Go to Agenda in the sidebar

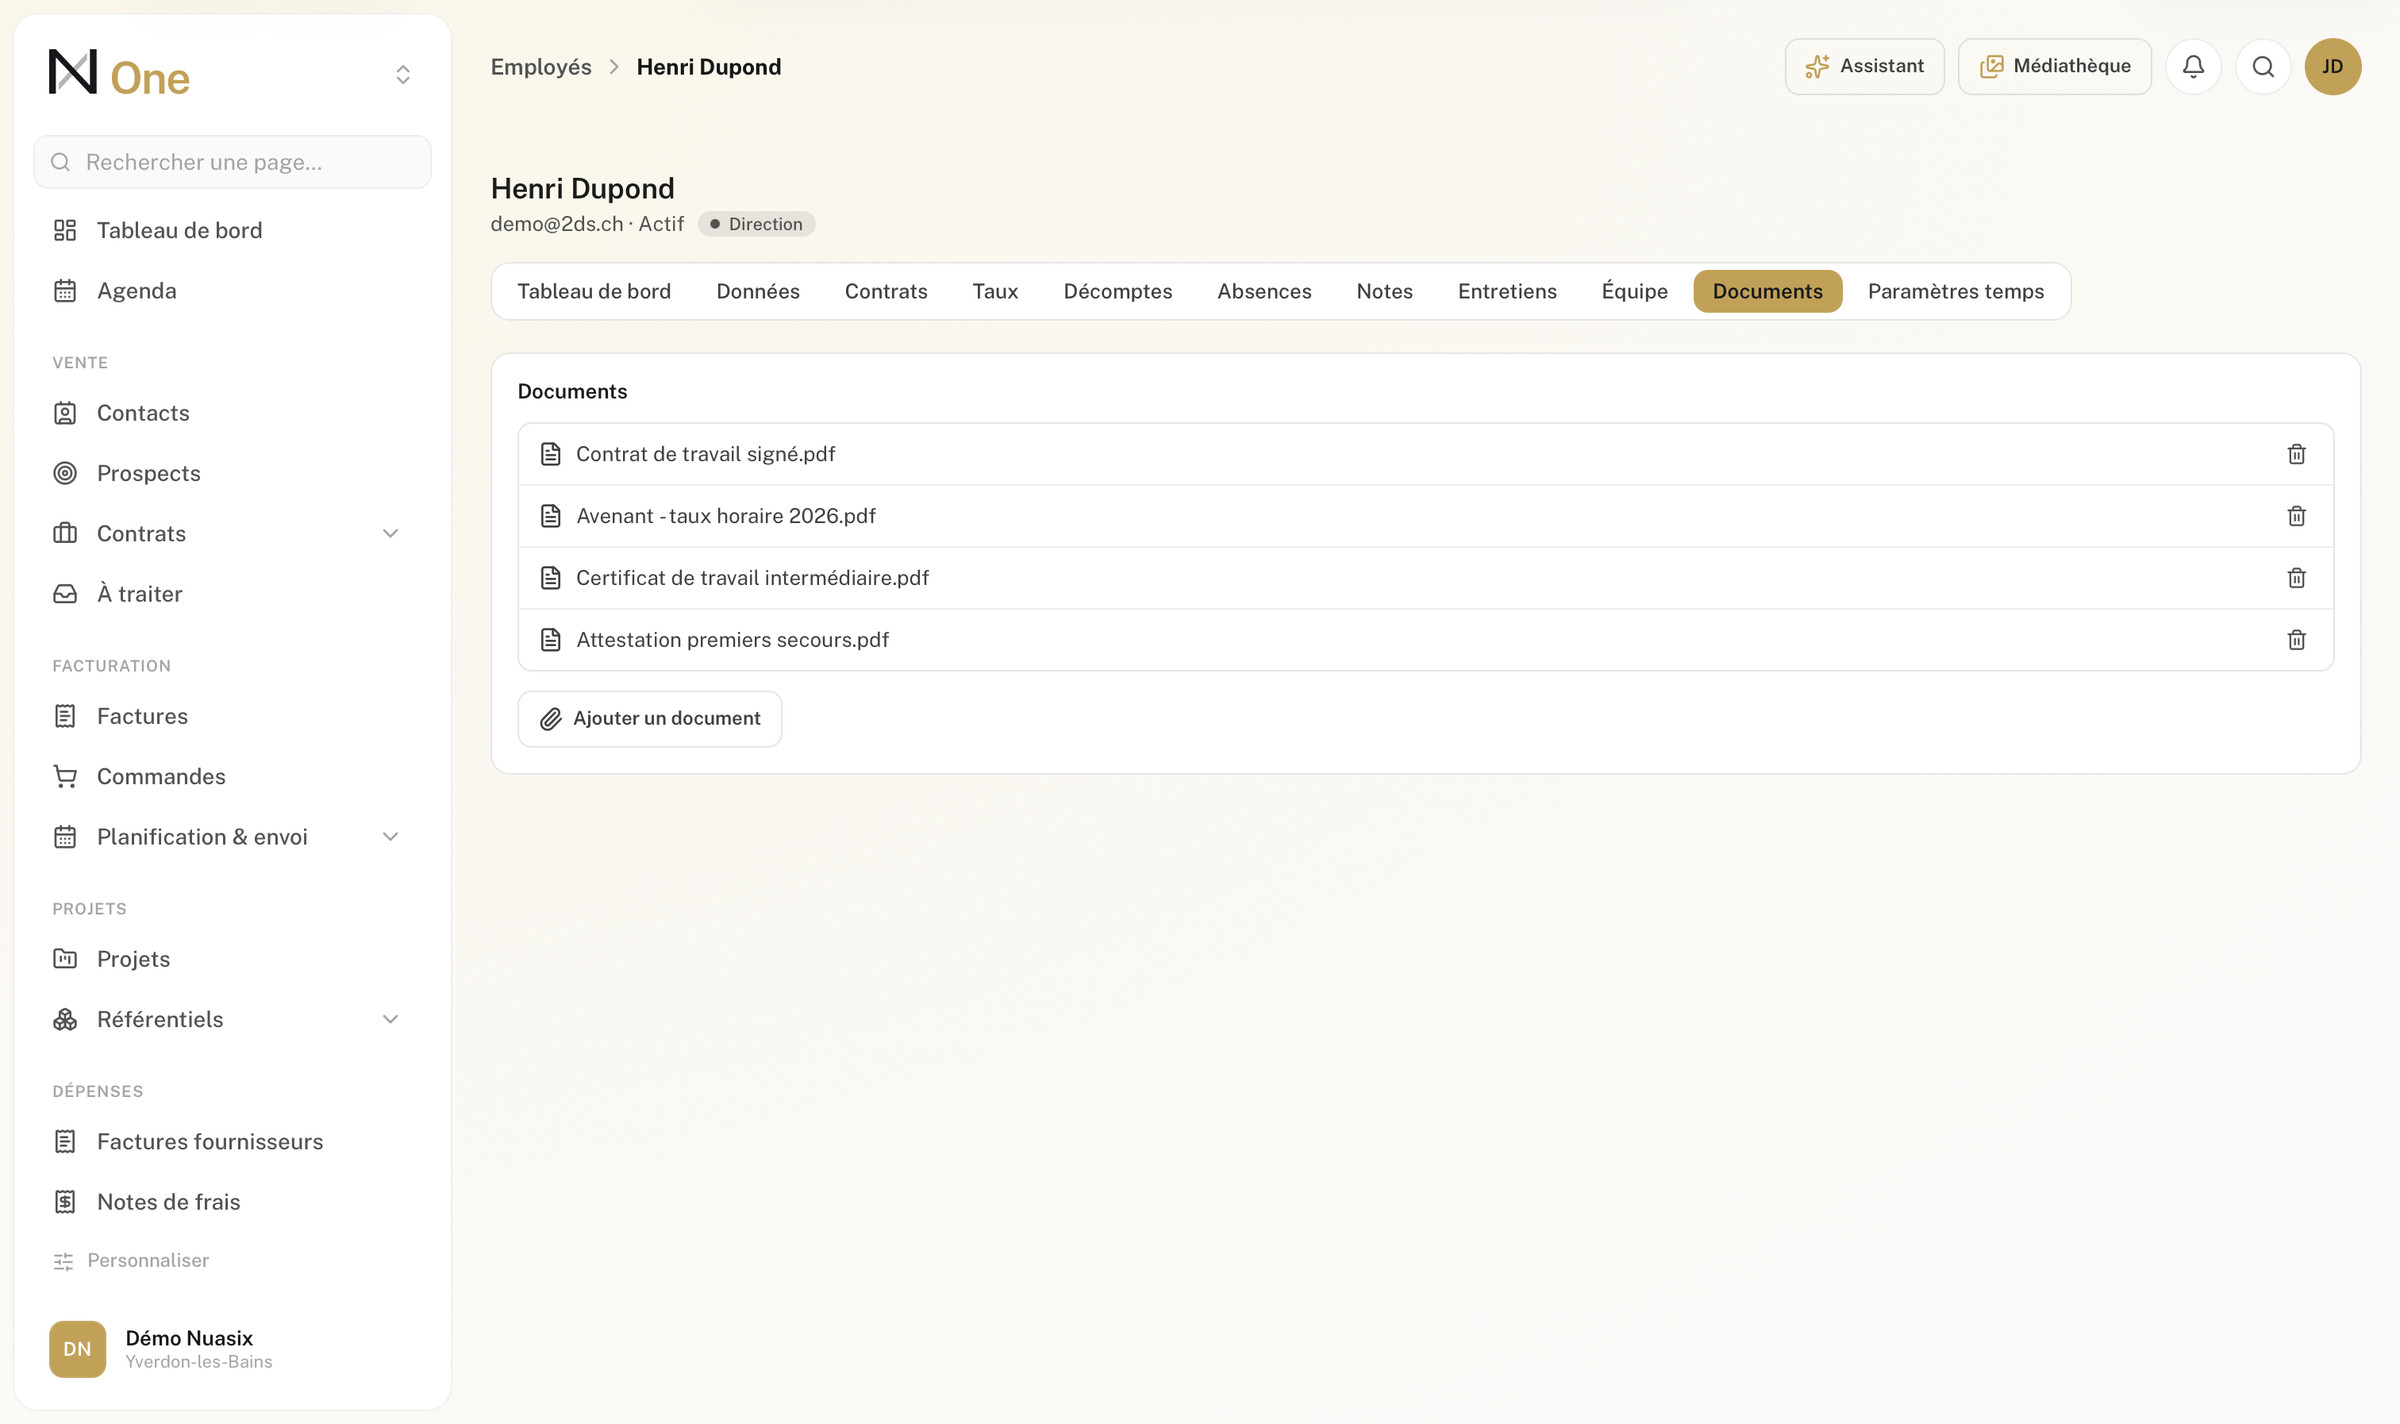click(x=231, y=291)
